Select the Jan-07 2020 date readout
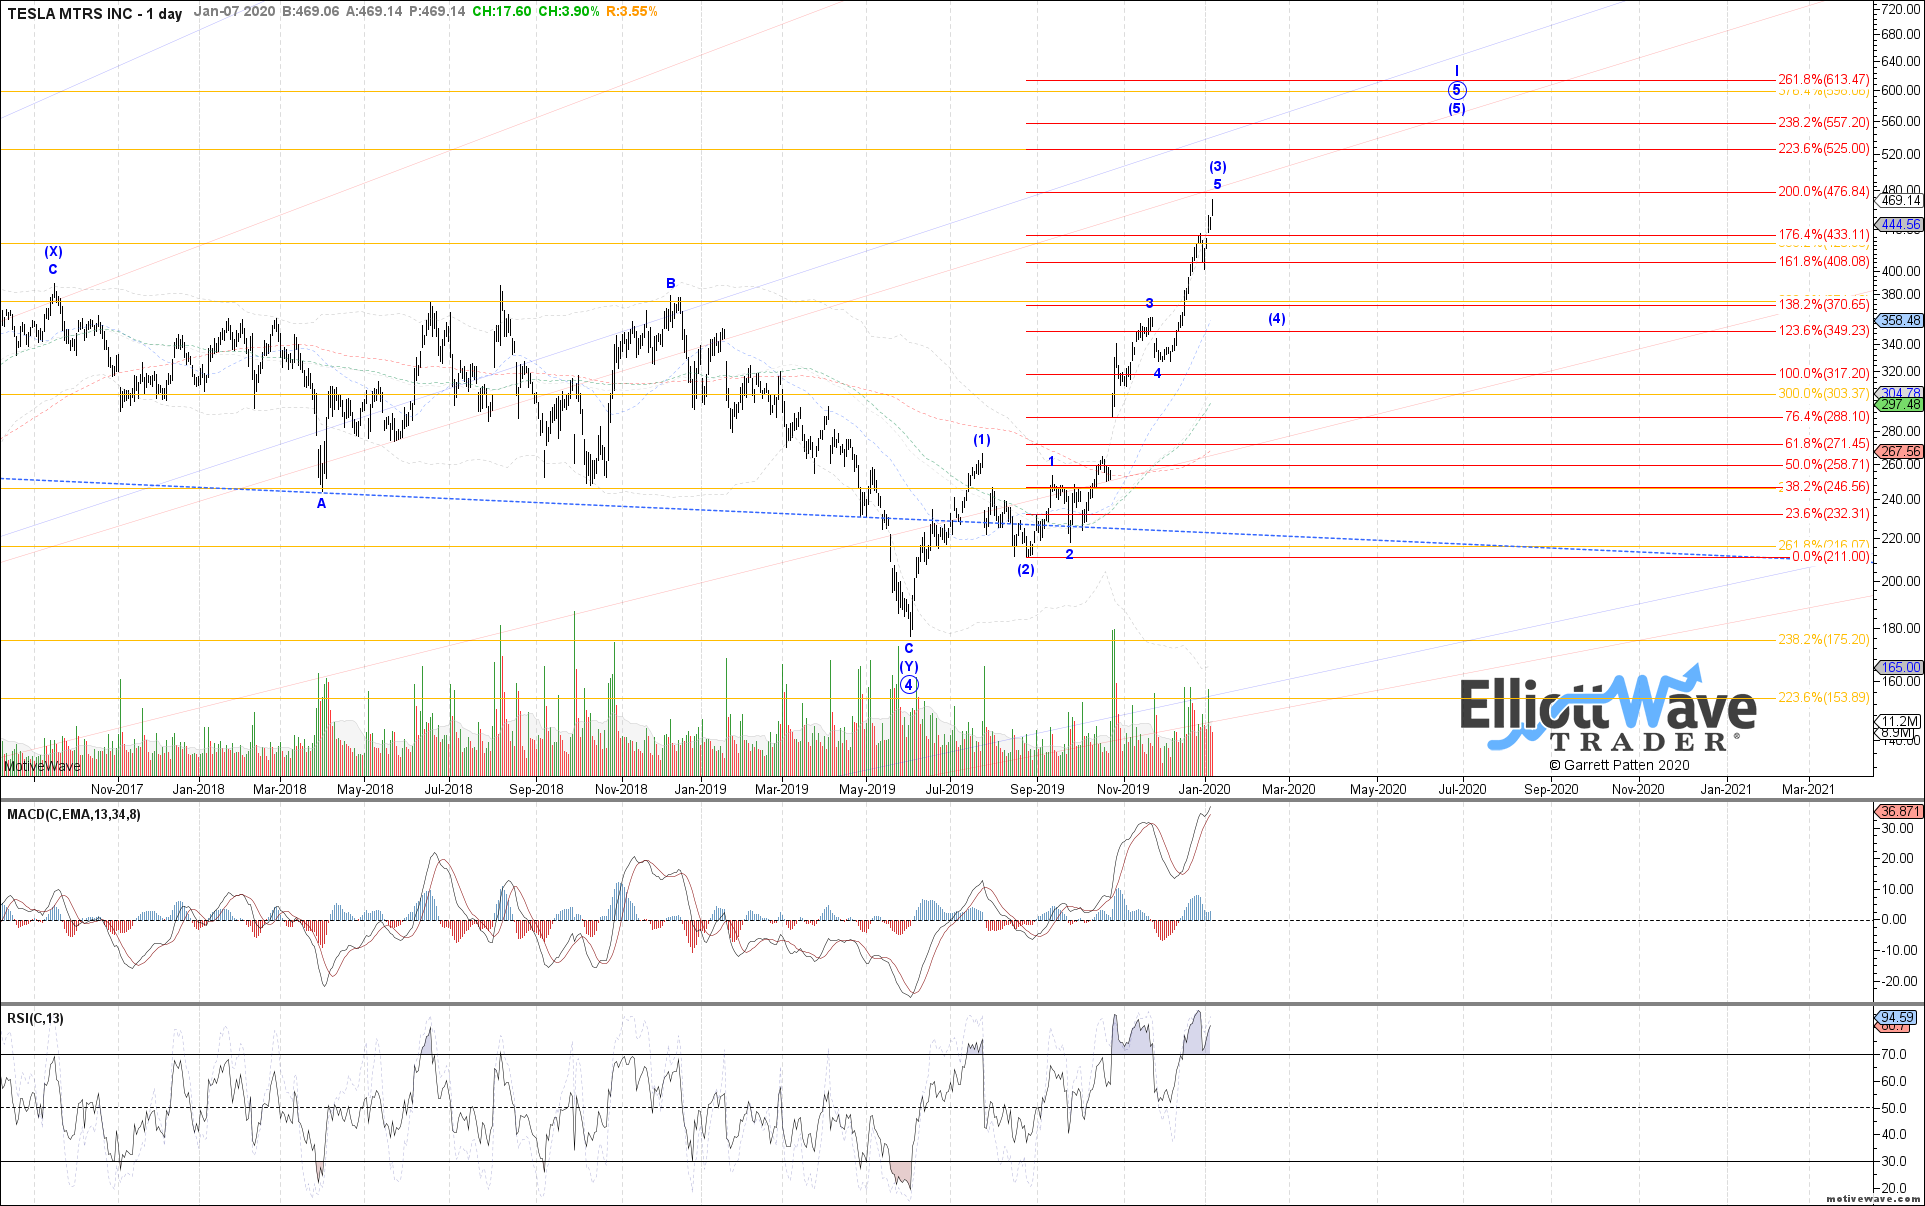 (x=236, y=12)
